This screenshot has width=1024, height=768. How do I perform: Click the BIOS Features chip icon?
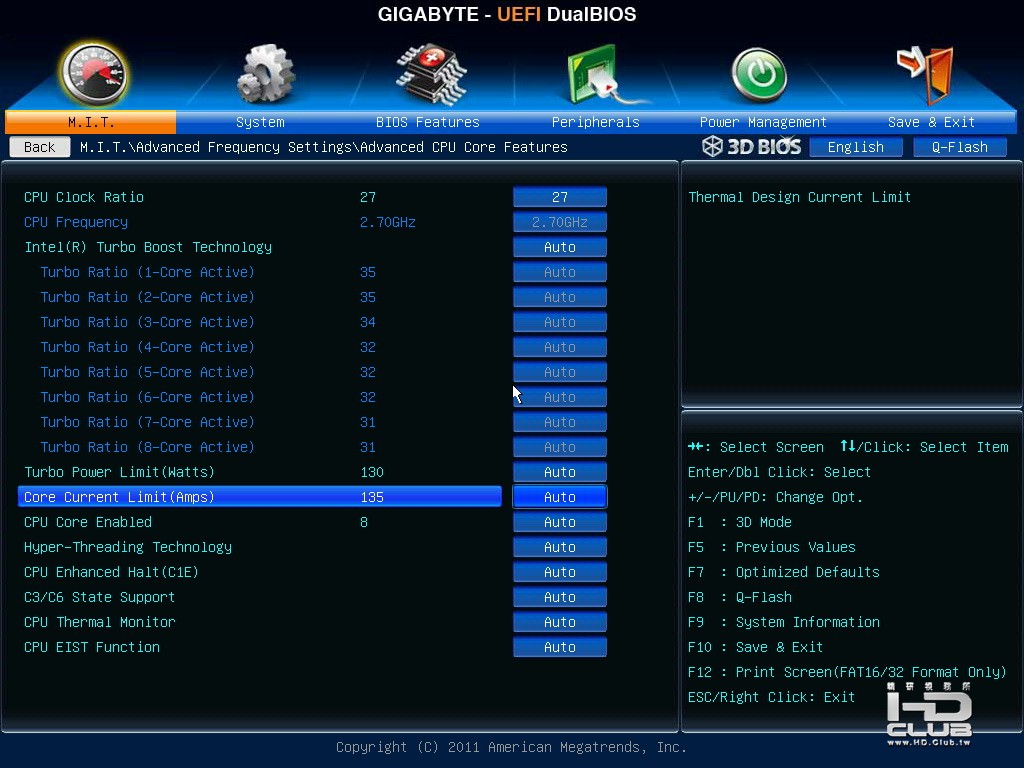tap(431, 74)
